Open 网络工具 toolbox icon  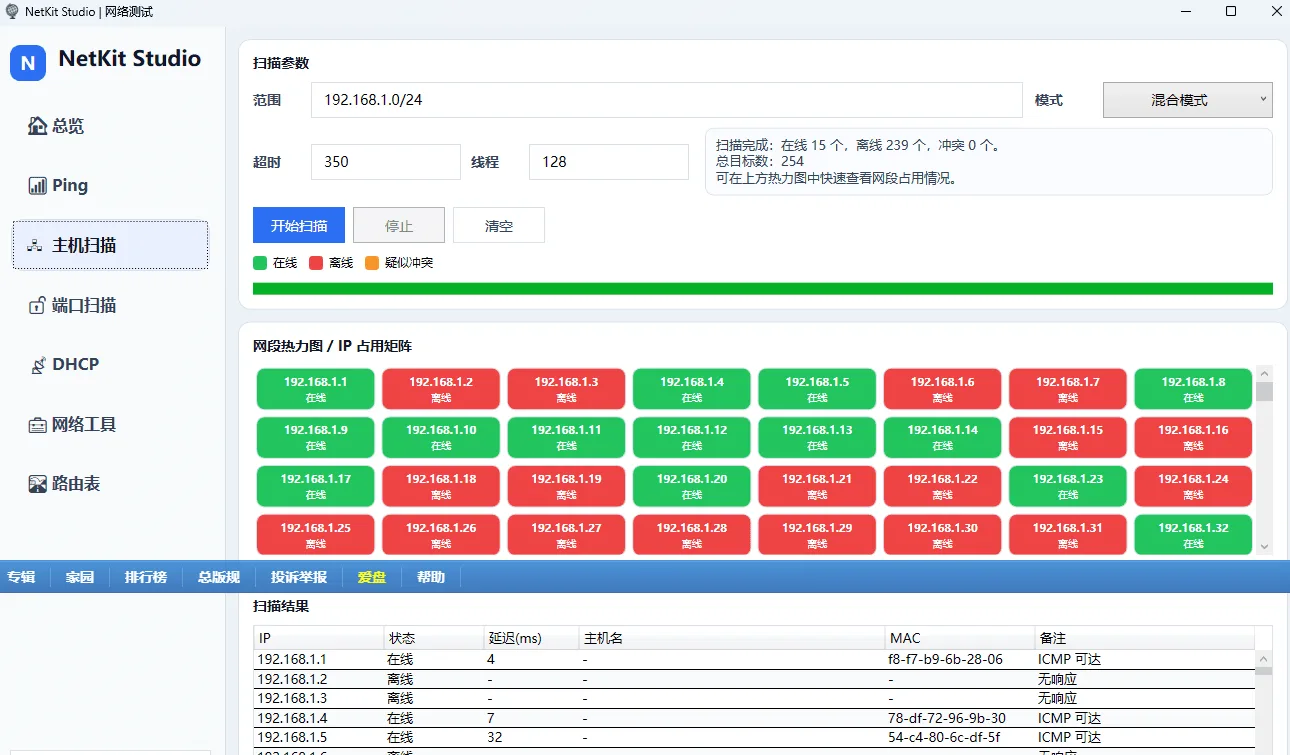(37, 425)
